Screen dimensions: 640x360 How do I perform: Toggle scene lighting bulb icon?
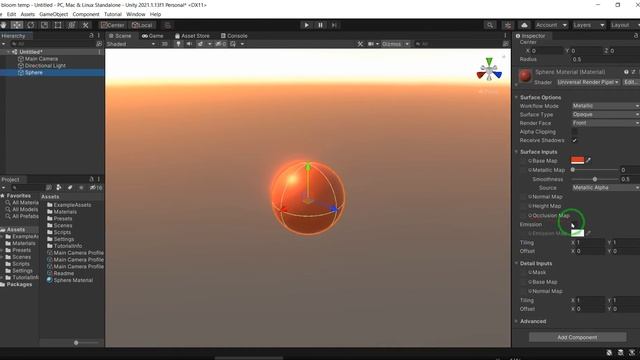click(x=178, y=44)
